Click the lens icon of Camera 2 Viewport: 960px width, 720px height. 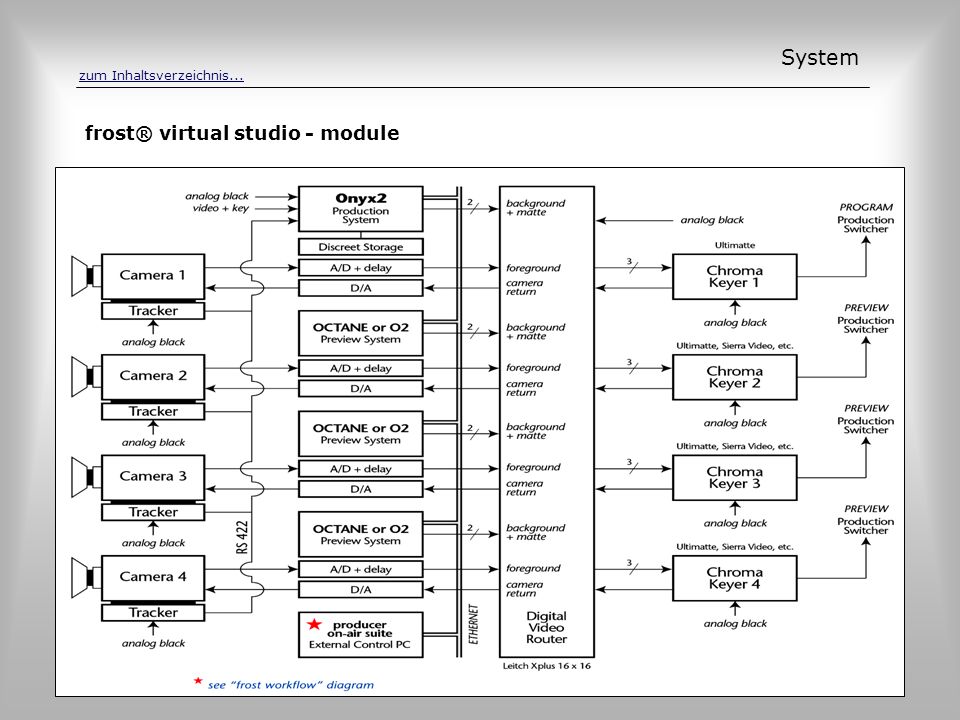[x=86, y=376]
